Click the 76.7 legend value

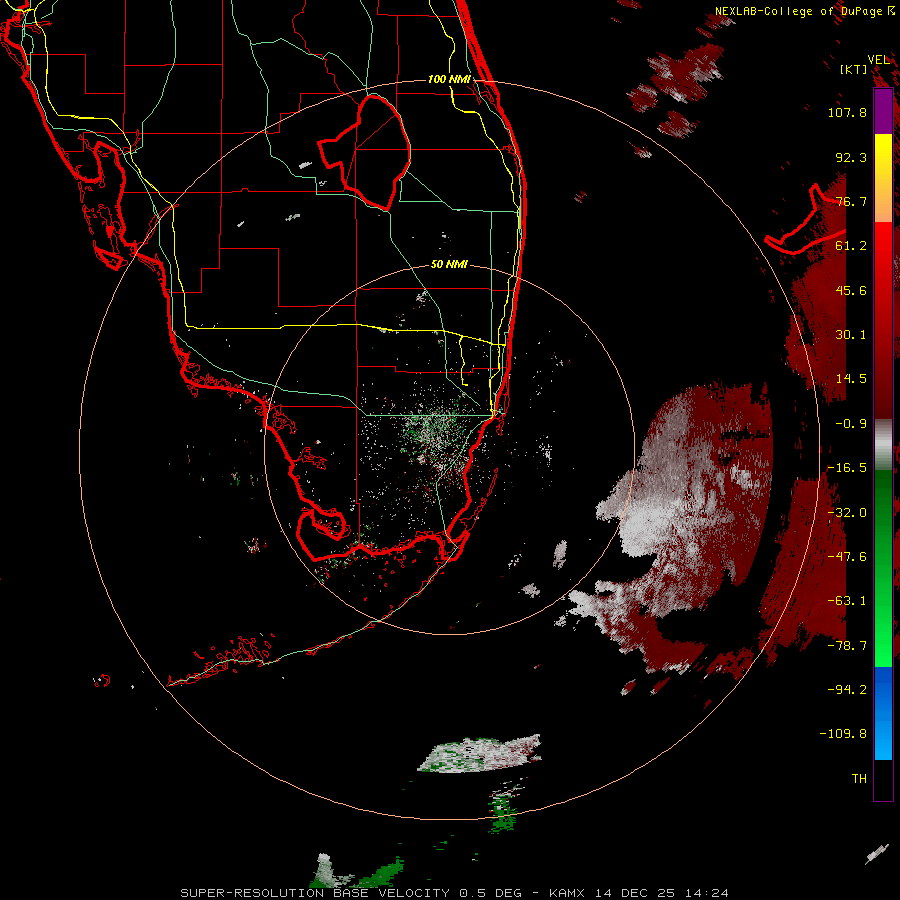[851, 201]
